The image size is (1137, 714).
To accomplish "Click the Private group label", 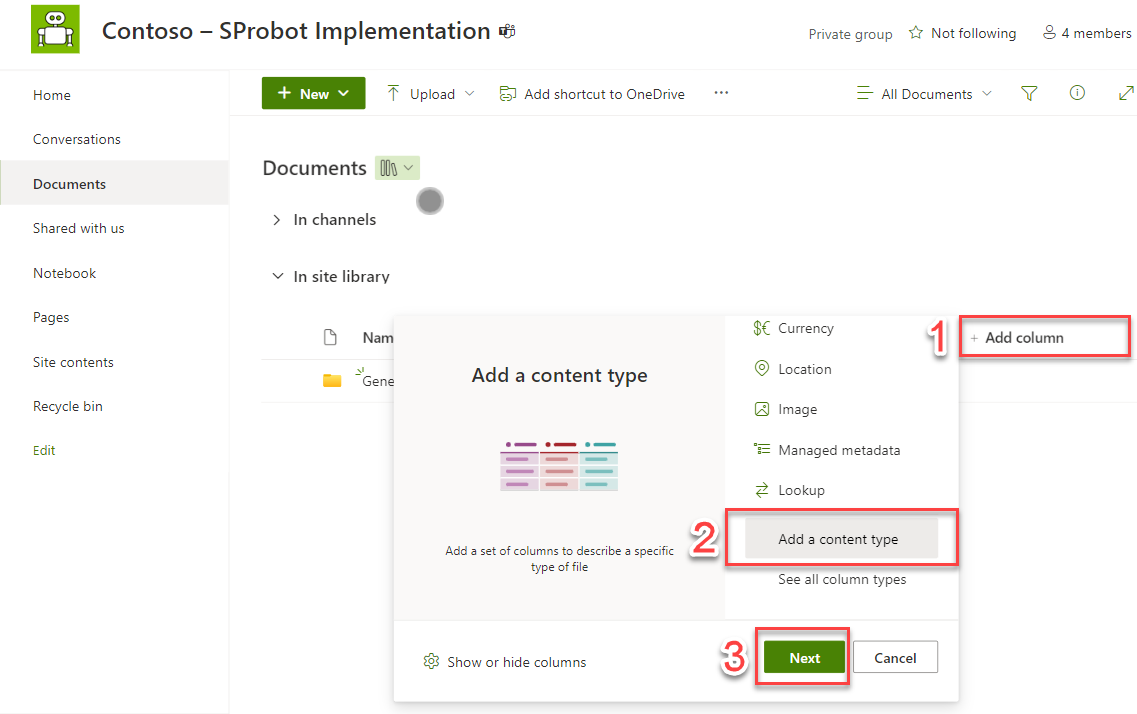I will pyautogui.click(x=850, y=34).
